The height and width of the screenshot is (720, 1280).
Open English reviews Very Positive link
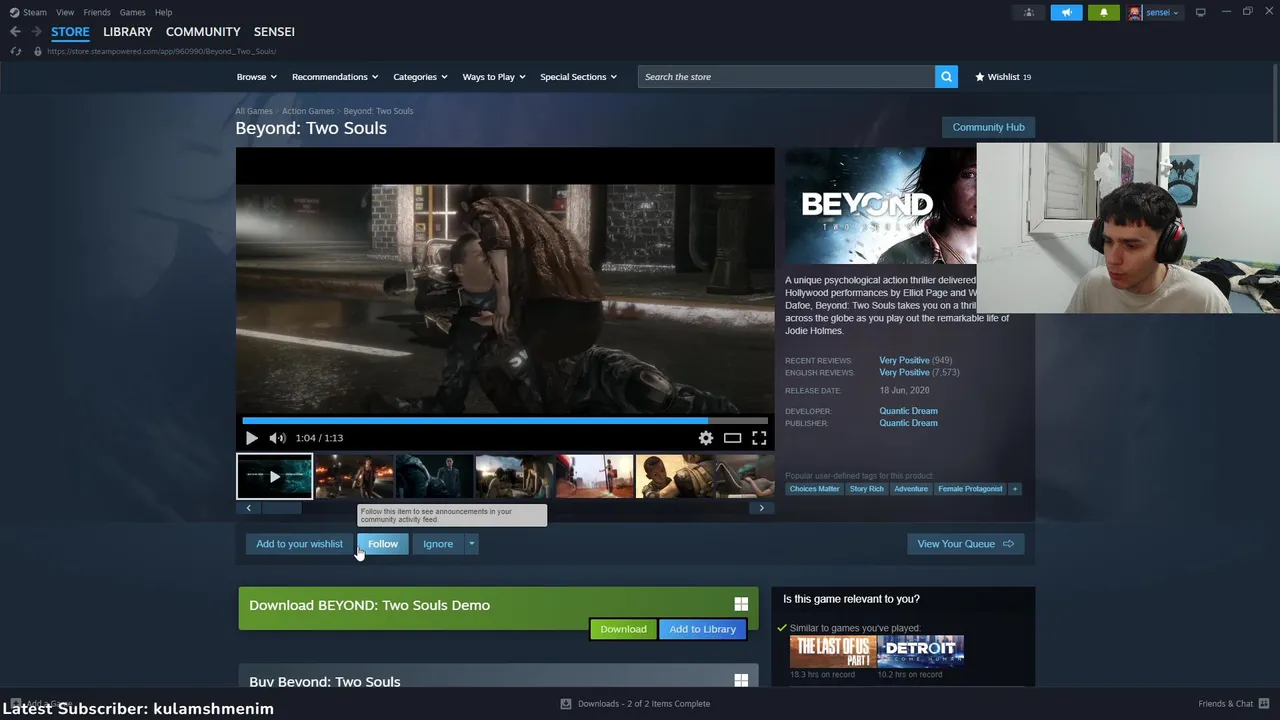[904, 372]
